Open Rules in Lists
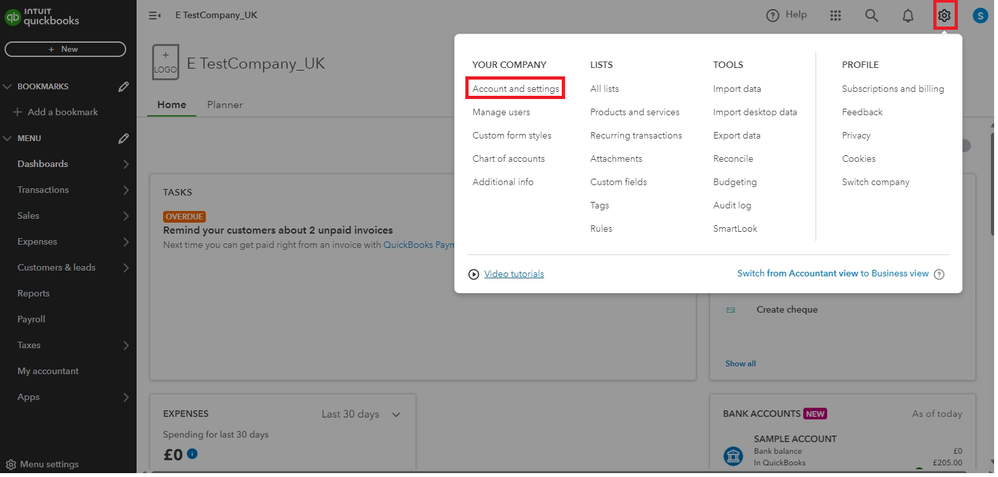The width and height of the screenshot is (998, 477). (x=601, y=229)
